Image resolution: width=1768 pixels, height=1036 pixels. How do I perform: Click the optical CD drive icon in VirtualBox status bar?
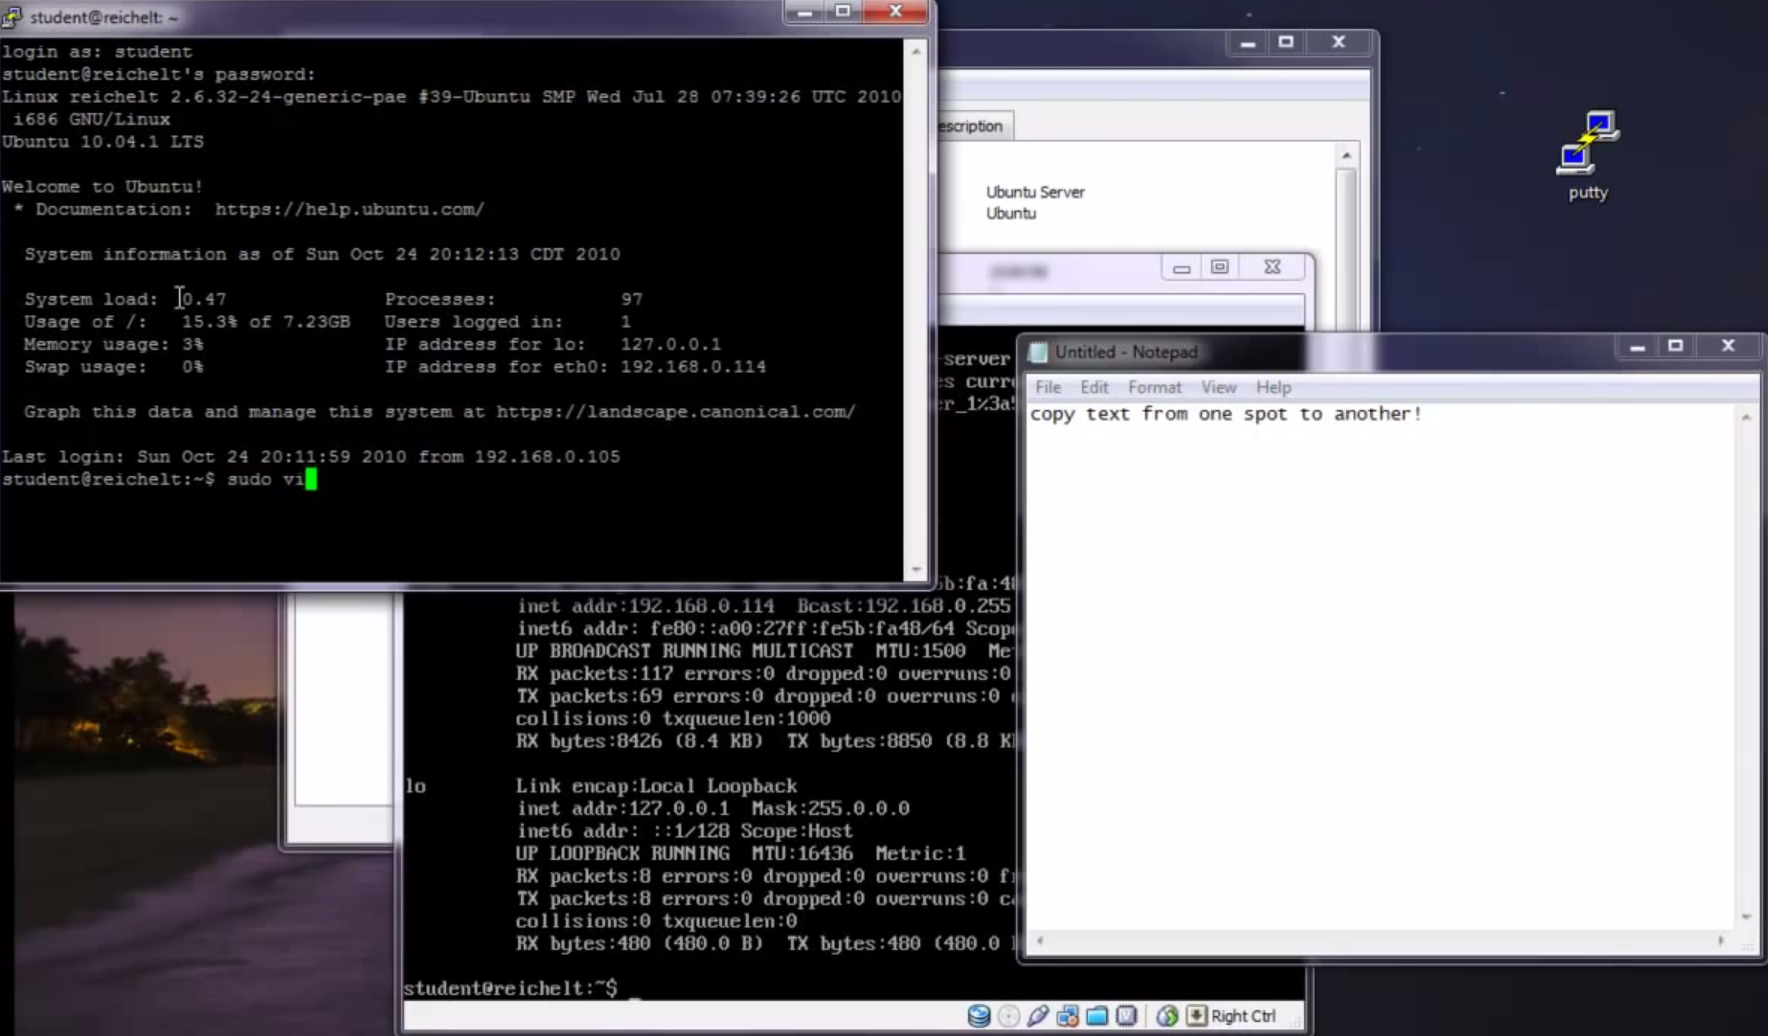click(1009, 1016)
